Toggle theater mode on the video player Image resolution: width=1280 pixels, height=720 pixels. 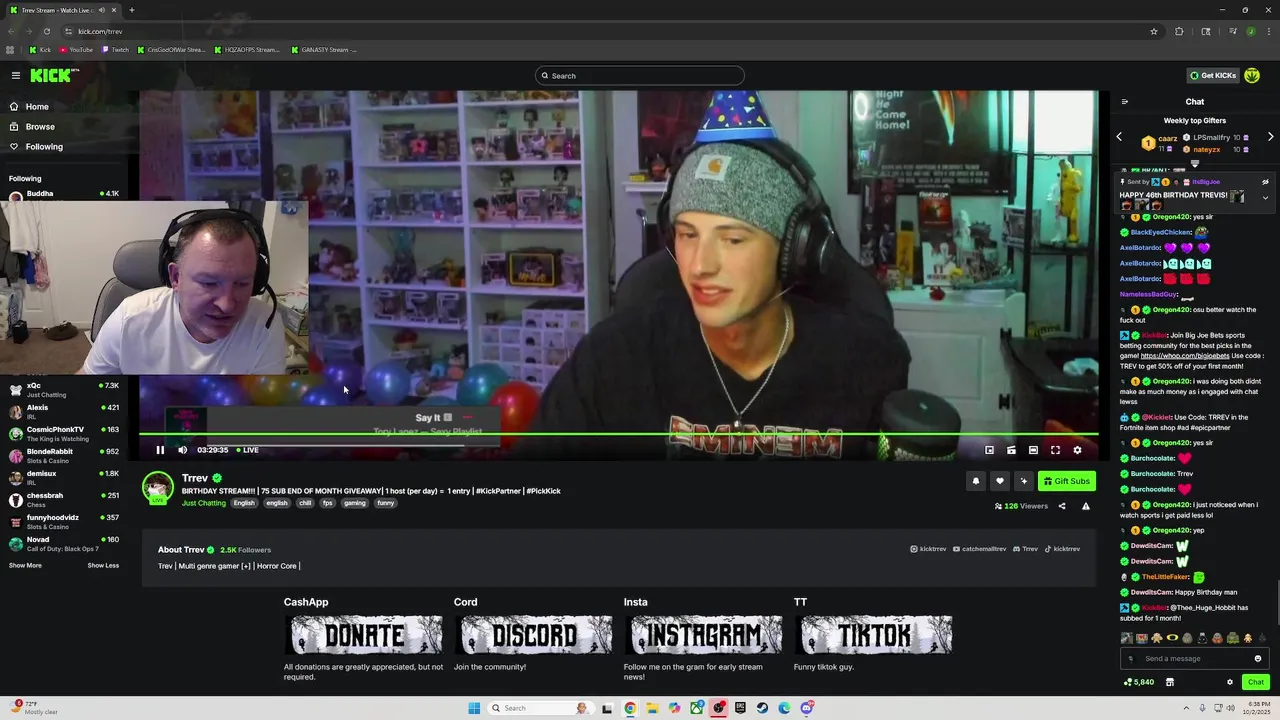[1033, 450]
